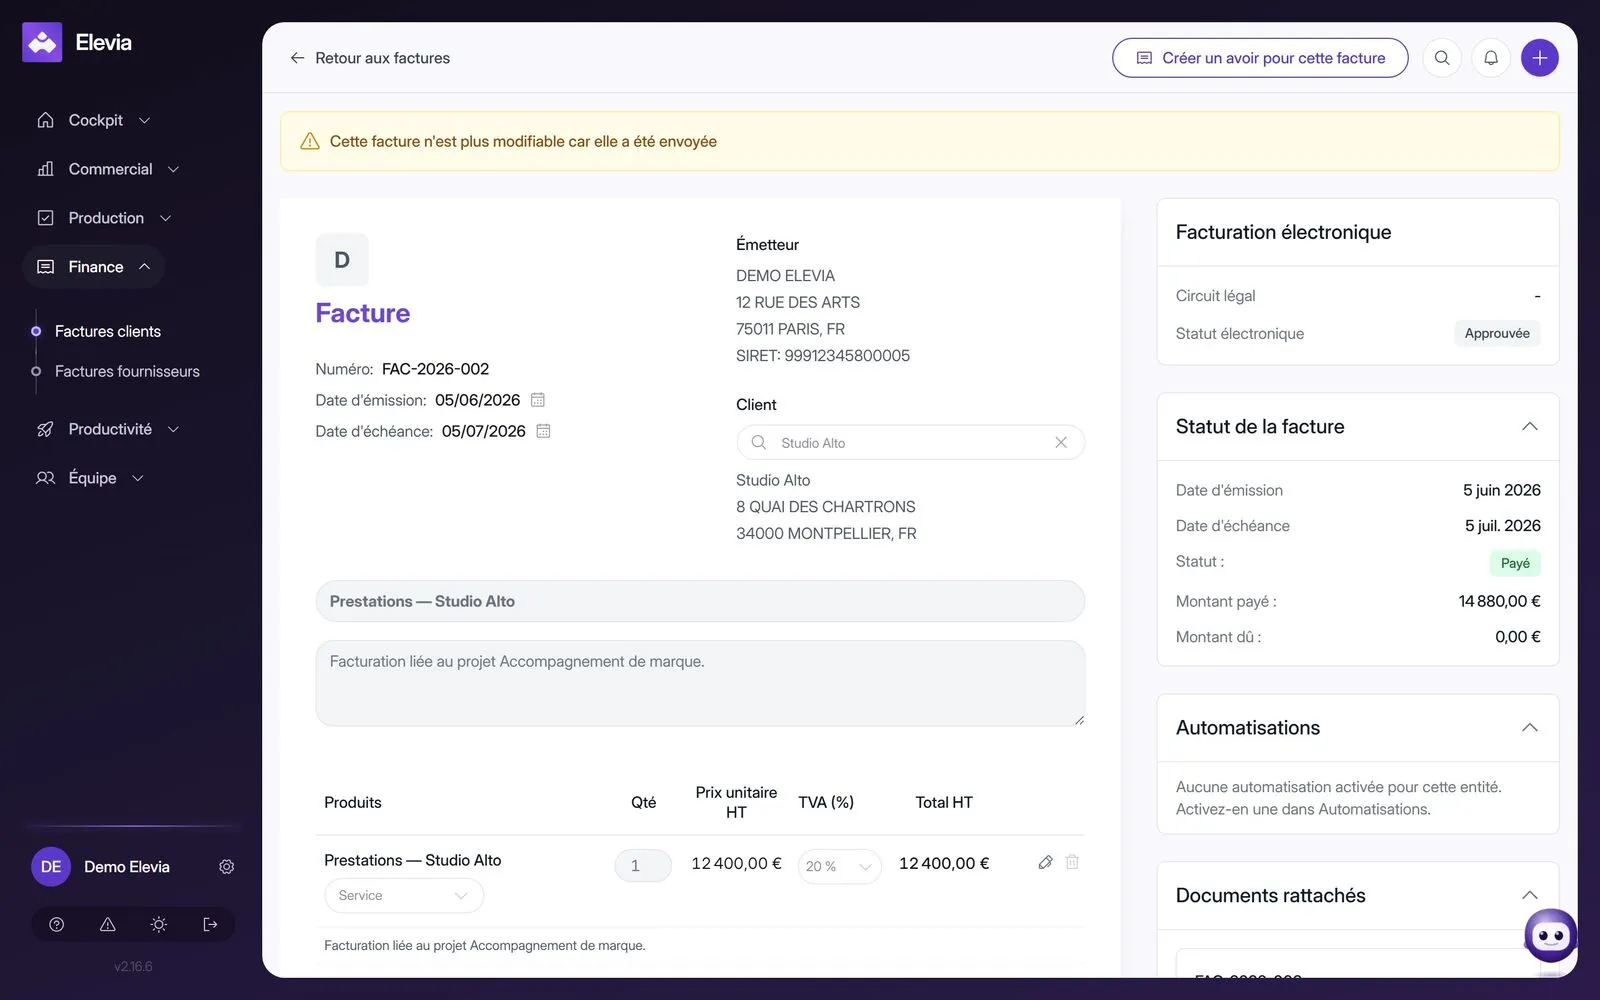
Task: Expand the Équipe menu
Action: point(90,478)
